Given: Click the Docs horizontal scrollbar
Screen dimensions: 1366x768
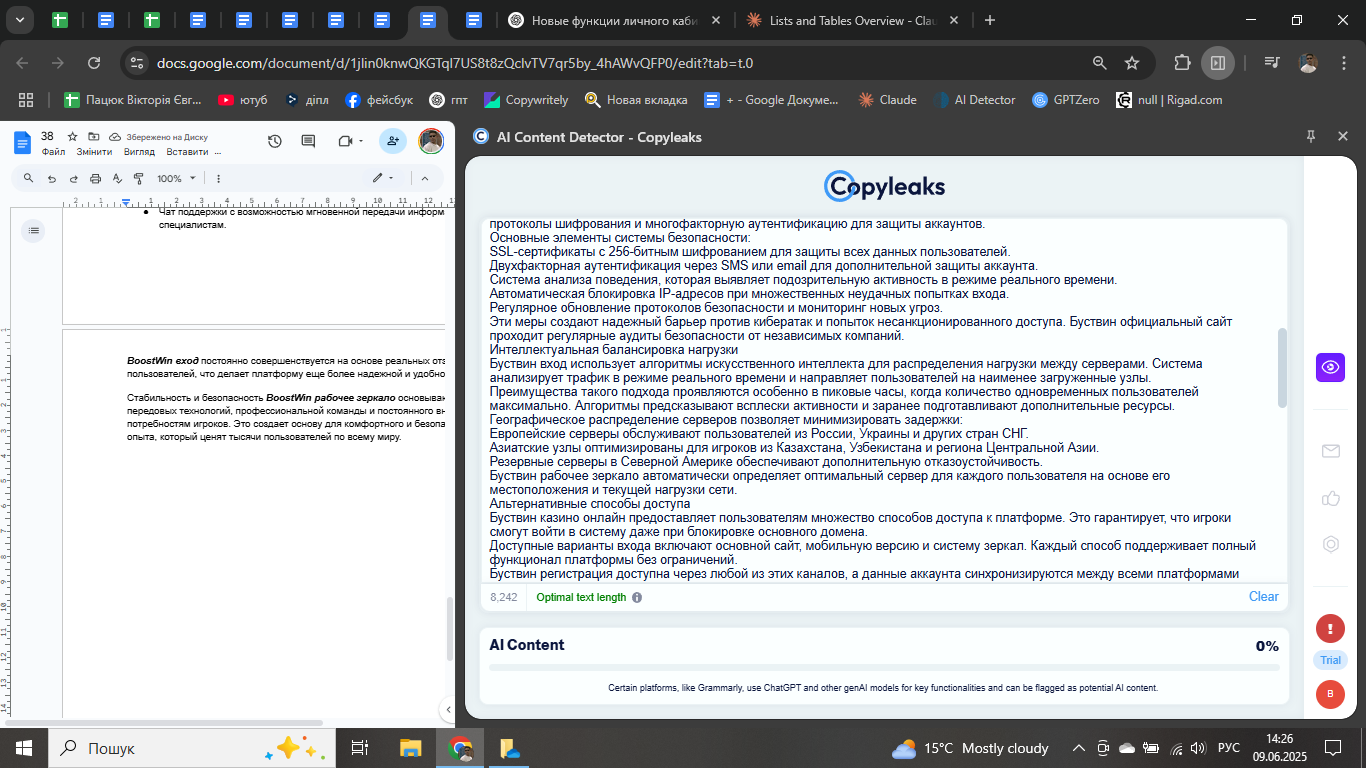Looking at the screenshot, I should (x=162, y=722).
